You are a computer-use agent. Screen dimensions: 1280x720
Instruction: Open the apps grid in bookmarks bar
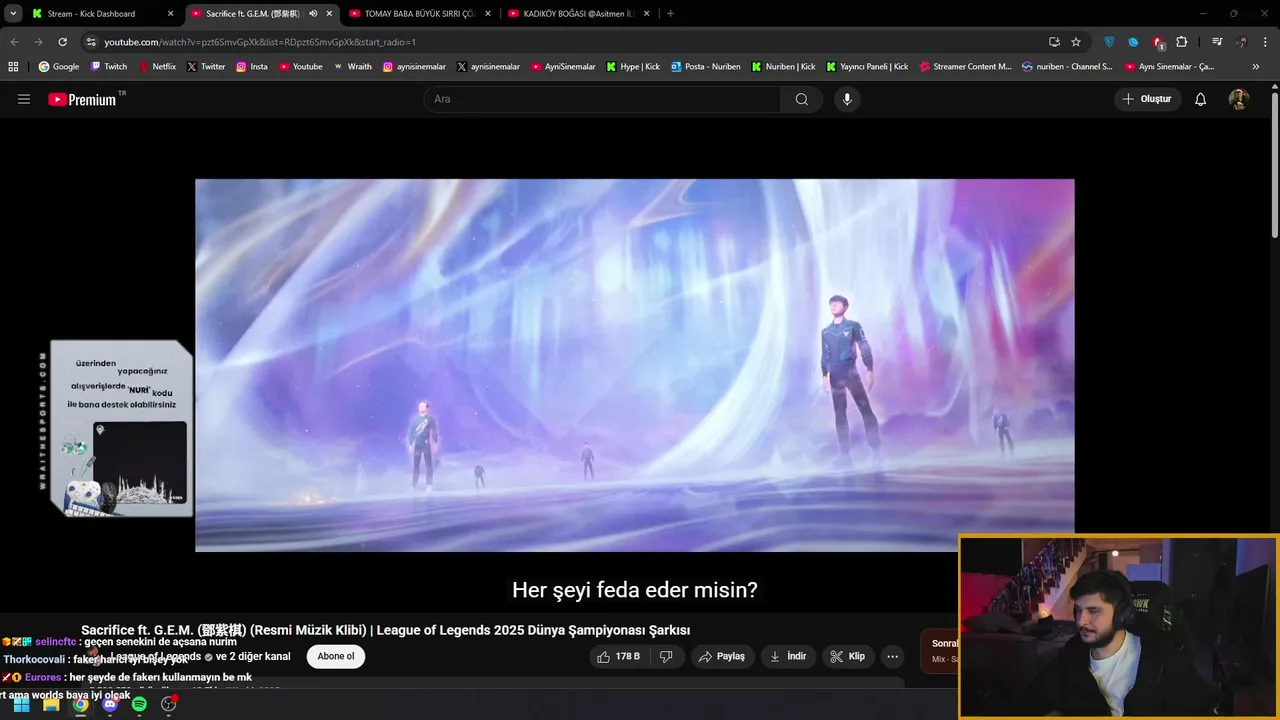coord(13,67)
